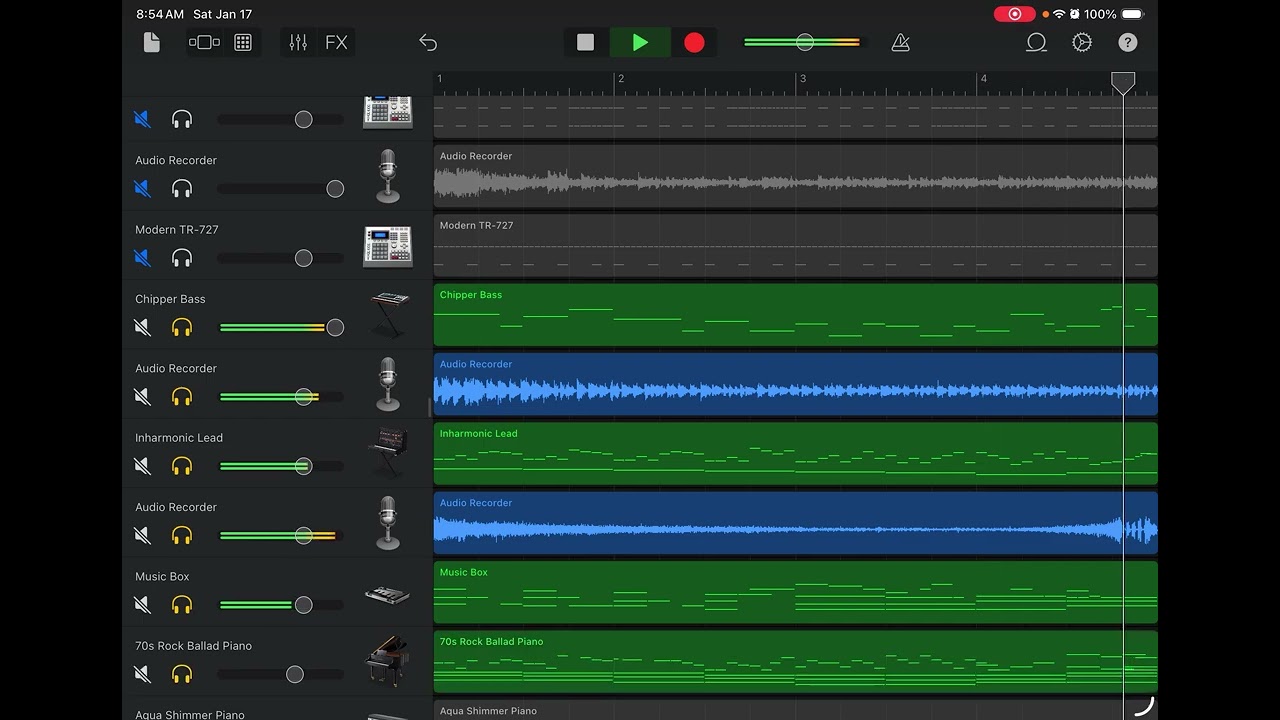This screenshot has width=1280, height=720.
Task: Select the 70s Rock Ballad Piano icon
Action: pos(388,661)
